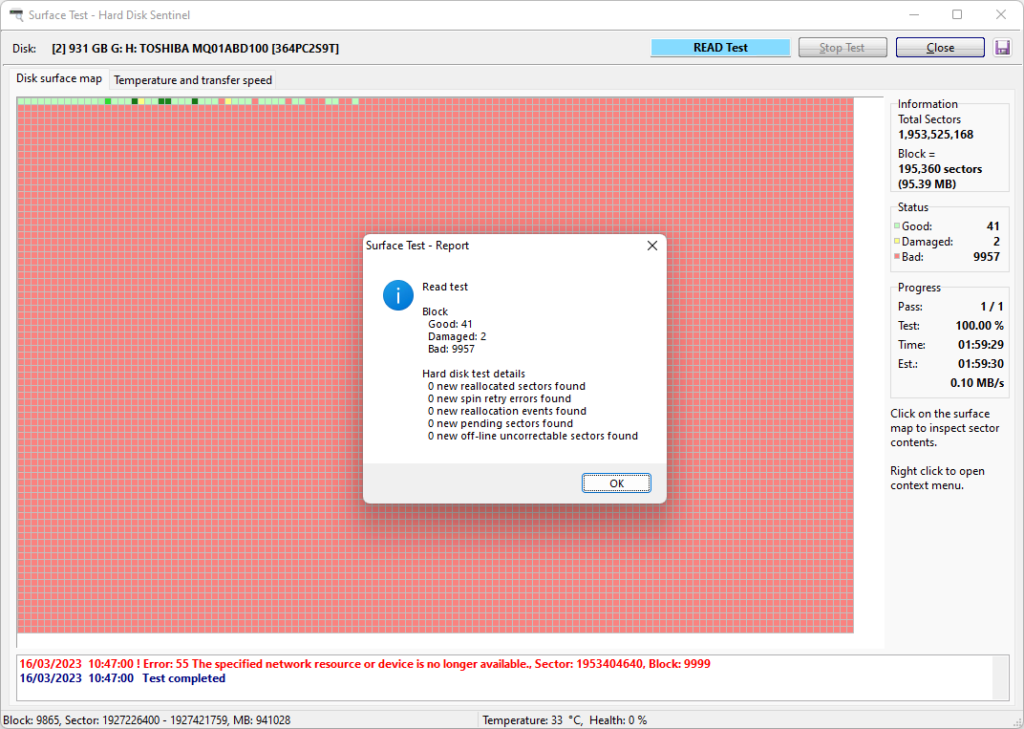Click the block size '195,360 sectors' text
Screen dimensions: 1024x729
coord(940,169)
